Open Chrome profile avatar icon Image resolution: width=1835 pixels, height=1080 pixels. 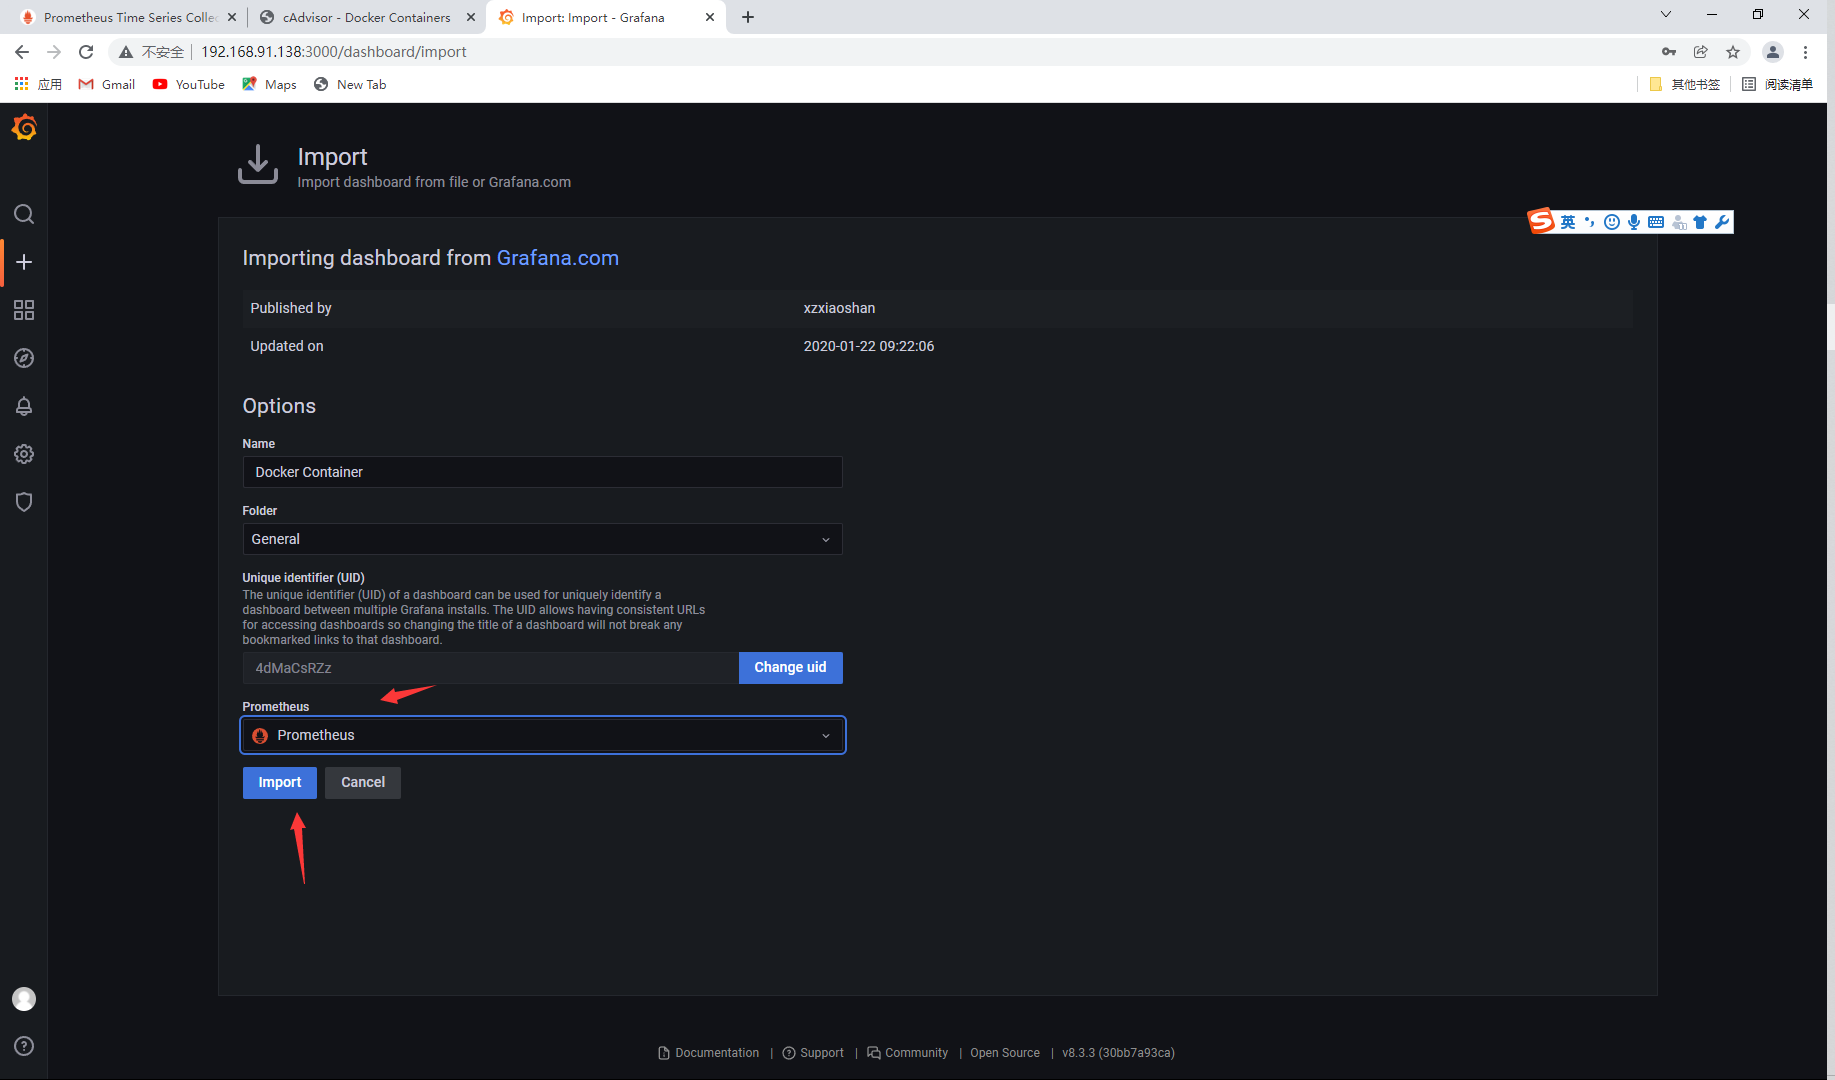[1773, 52]
